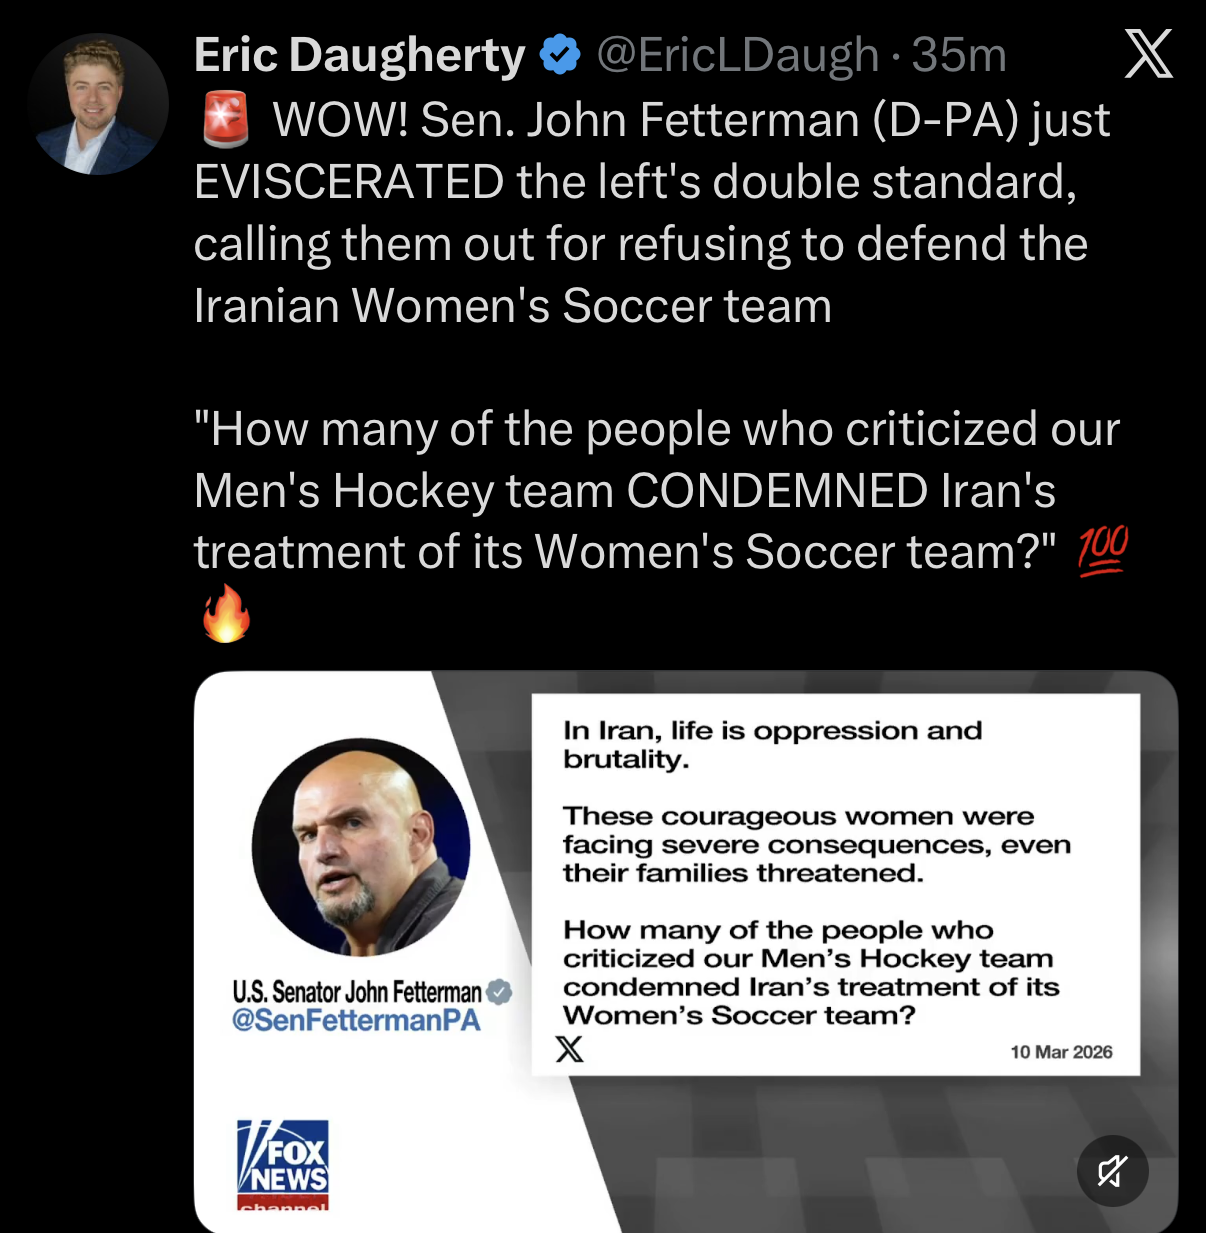Image resolution: width=1206 pixels, height=1233 pixels.
Task: Play the embedded Fox News video
Action: coord(686,952)
